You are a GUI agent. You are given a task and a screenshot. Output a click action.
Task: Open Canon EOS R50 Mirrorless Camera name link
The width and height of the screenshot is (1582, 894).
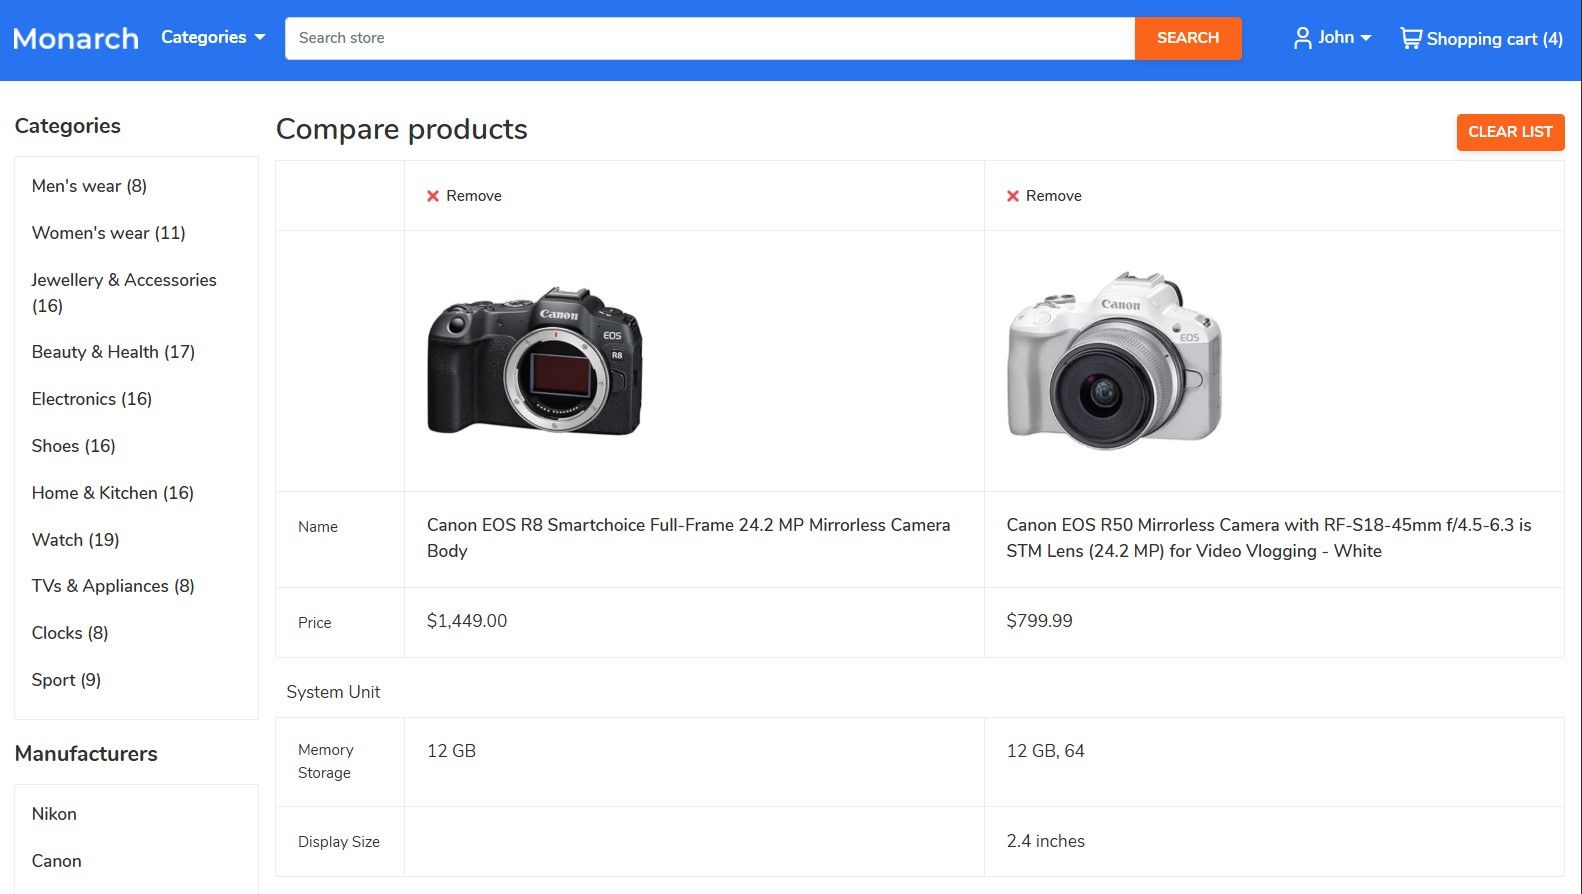coord(1269,538)
